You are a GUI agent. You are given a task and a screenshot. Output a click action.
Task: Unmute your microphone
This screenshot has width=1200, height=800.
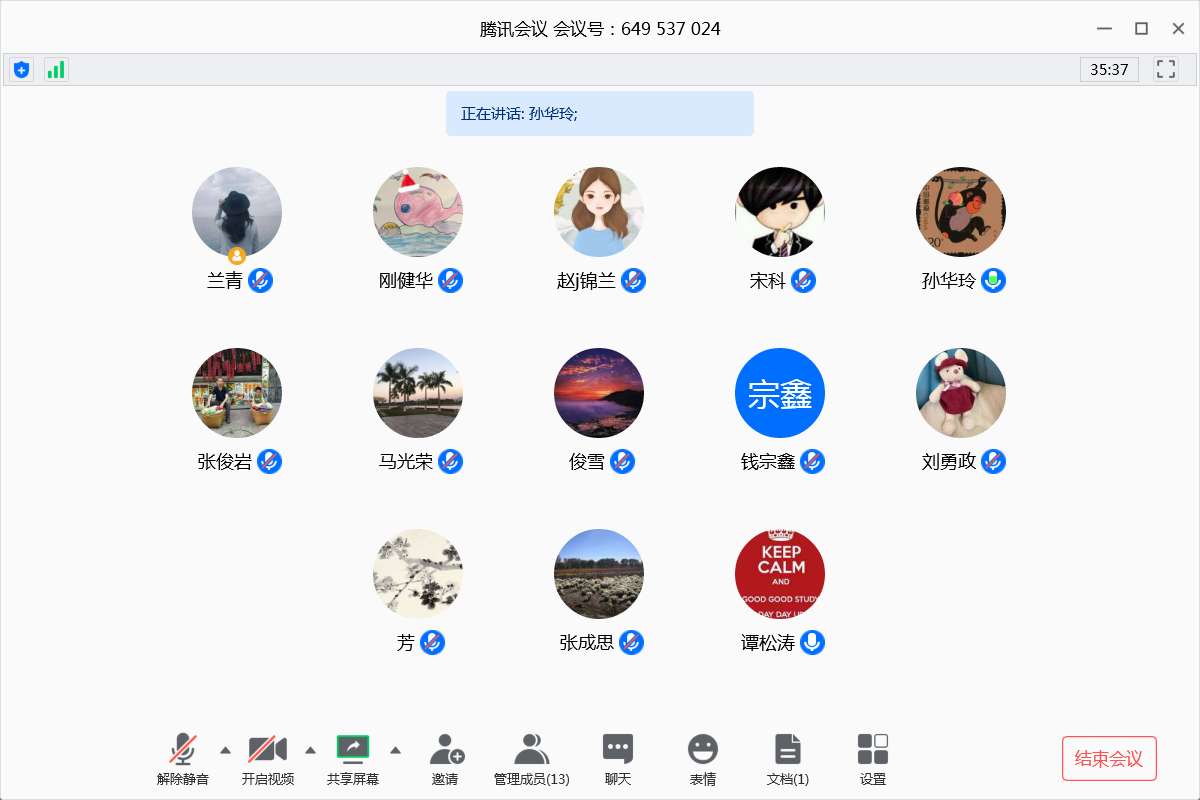[x=182, y=750]
